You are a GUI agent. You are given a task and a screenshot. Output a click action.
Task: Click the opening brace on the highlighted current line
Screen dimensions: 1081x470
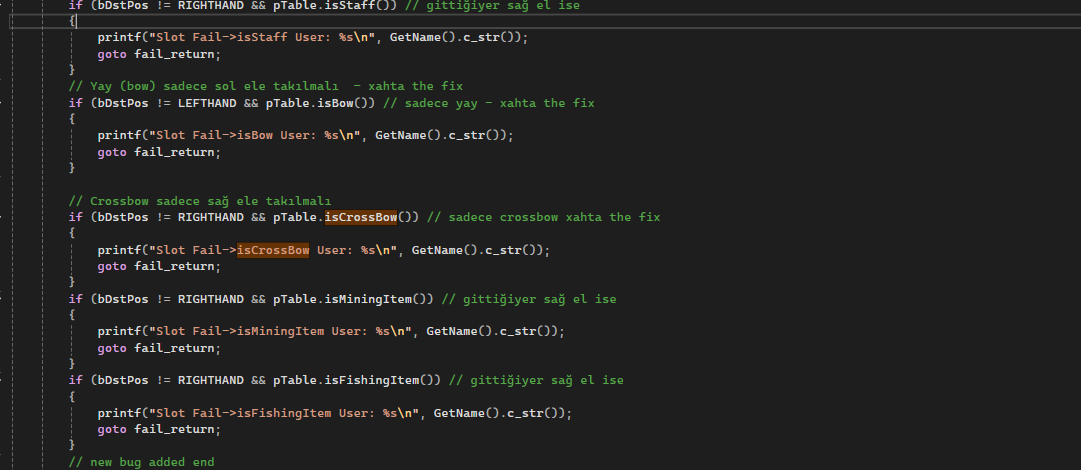(72, 21)
